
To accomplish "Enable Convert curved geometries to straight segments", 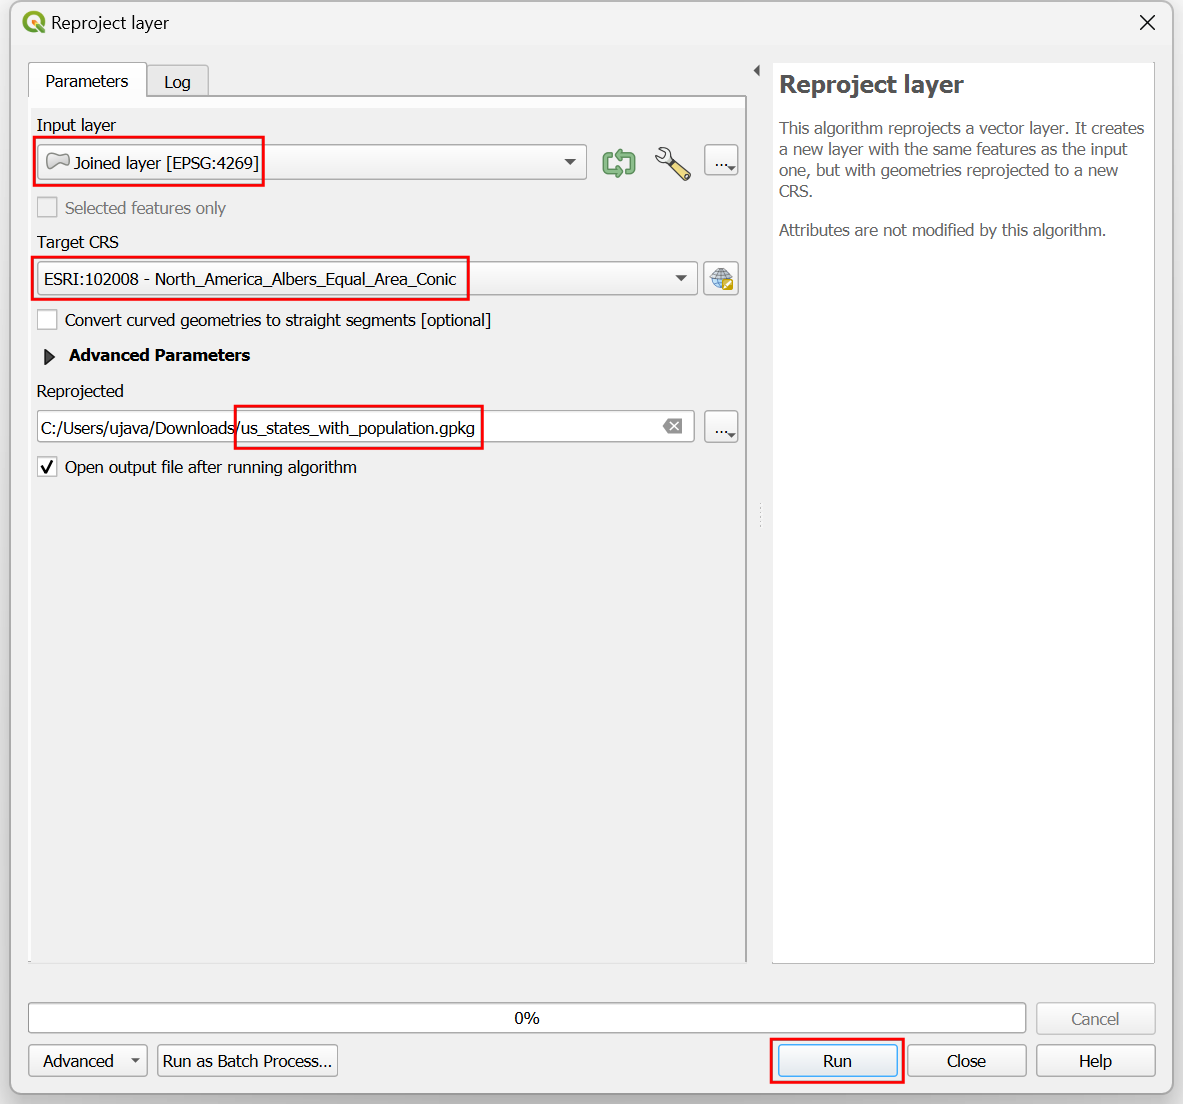I will tap(47, 320).
